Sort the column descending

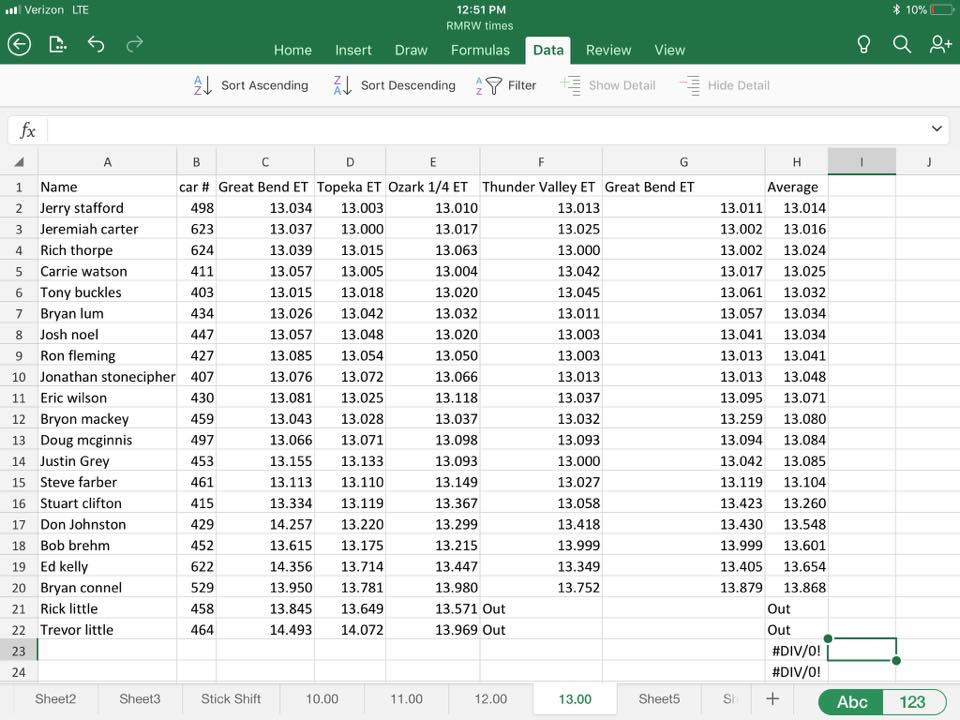(x=394, y=86)
